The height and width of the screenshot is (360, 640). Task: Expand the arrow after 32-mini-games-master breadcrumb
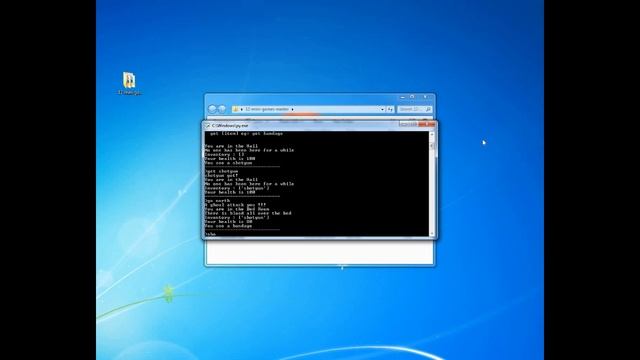click(x=292, y=109)
